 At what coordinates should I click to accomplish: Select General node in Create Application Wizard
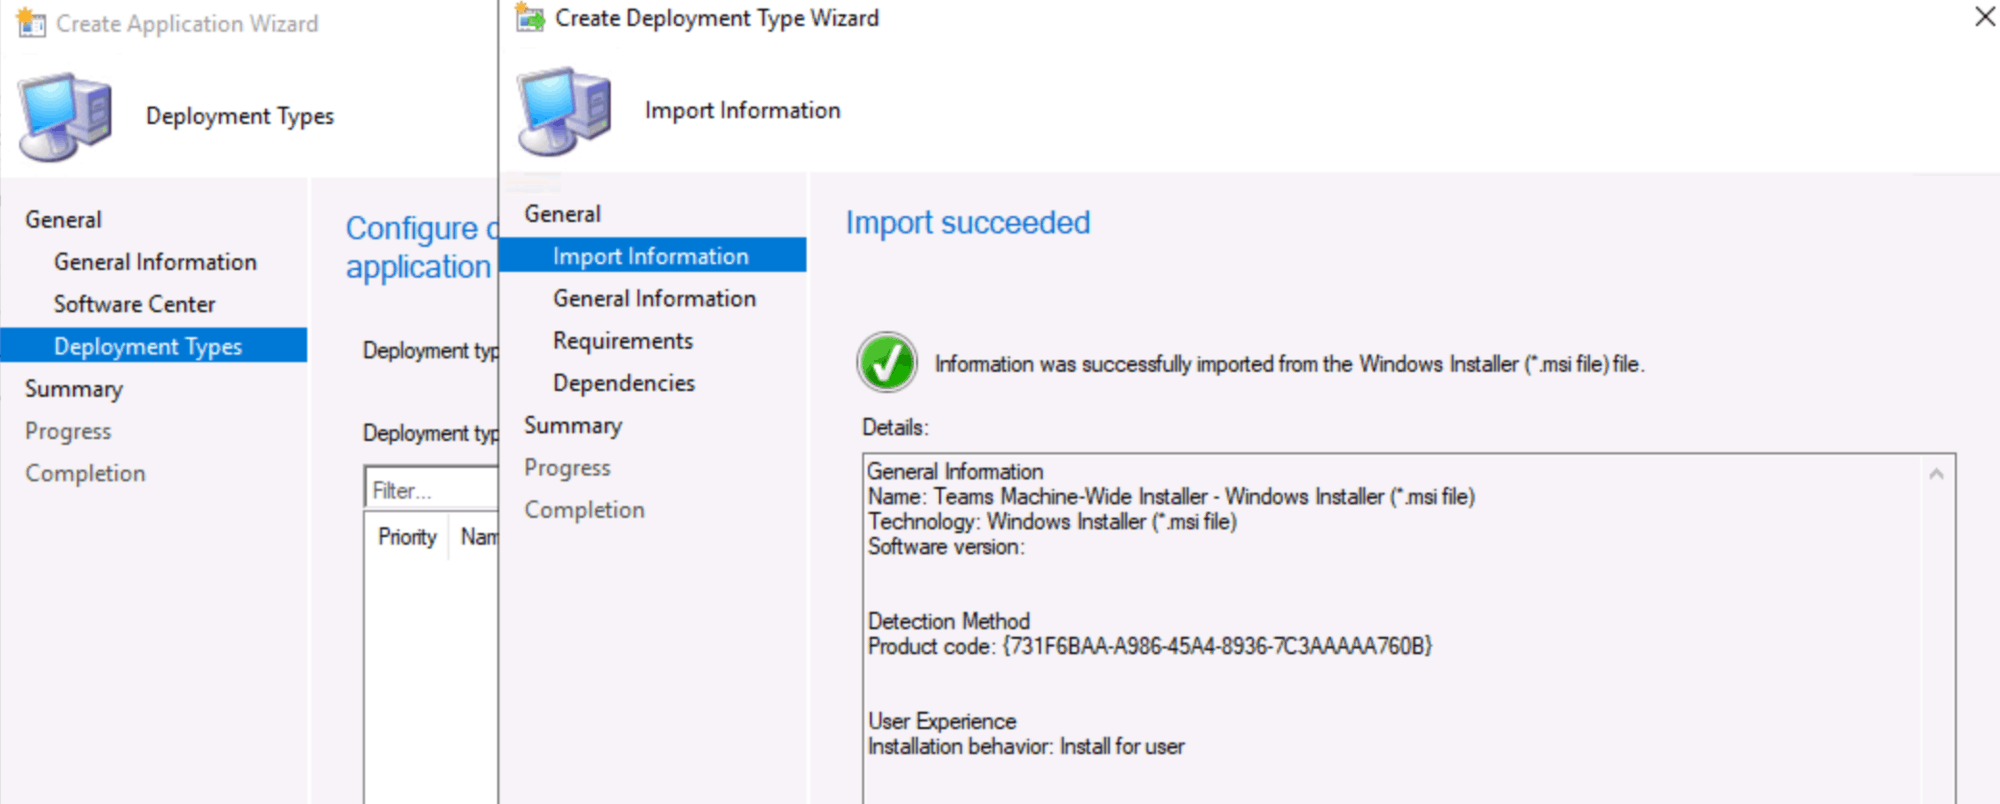click(63, 220)
